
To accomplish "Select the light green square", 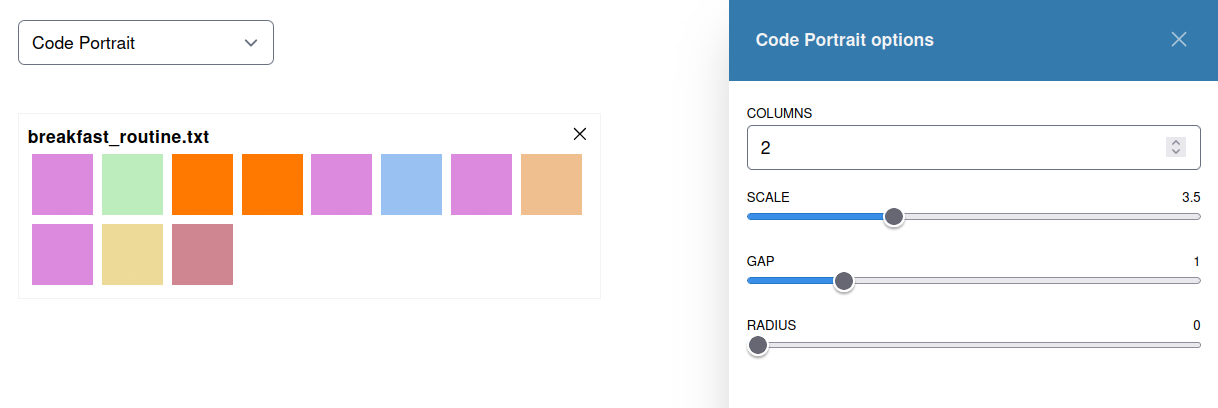I will pyautogui.click(x=132, y=184).
